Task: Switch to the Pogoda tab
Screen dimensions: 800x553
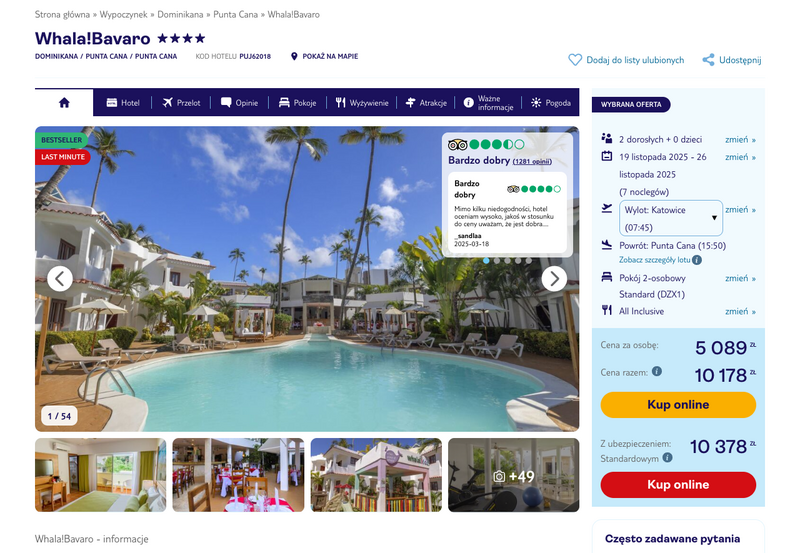Action: tap(551, 103)
